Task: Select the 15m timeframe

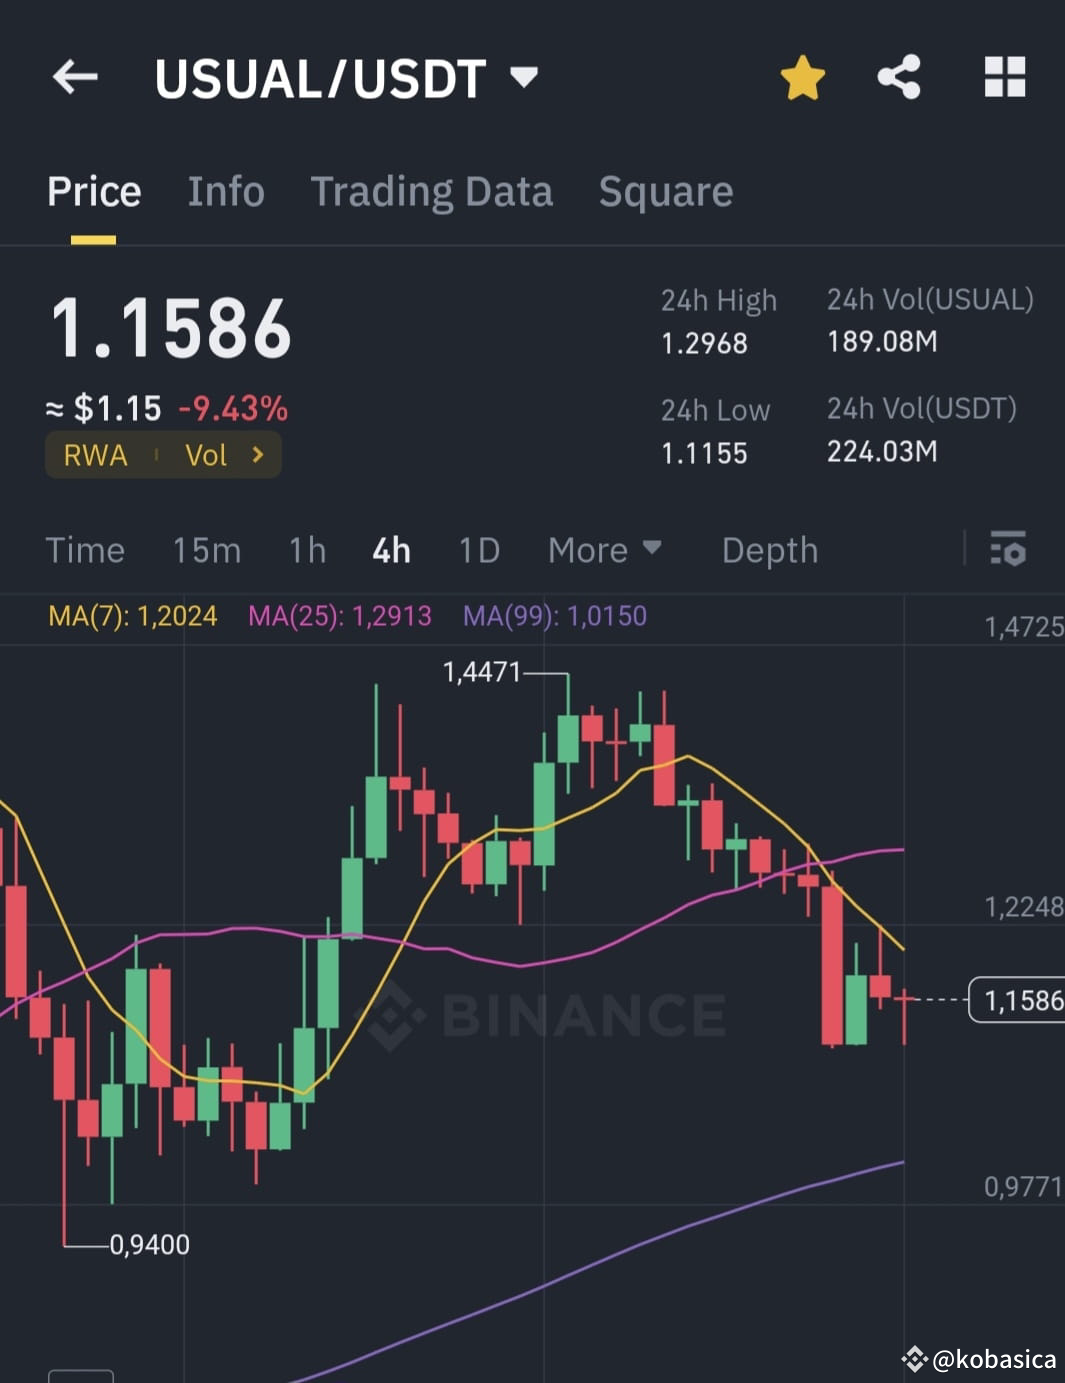Action: click(x=206, y=550)
